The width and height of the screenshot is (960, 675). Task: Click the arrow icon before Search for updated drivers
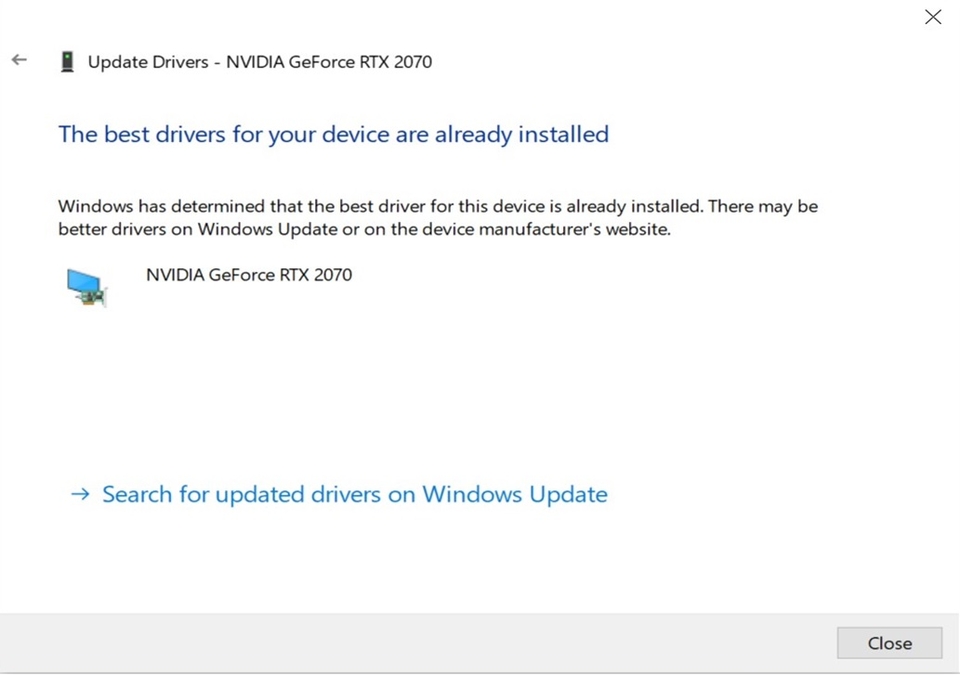tap(80, 494)
